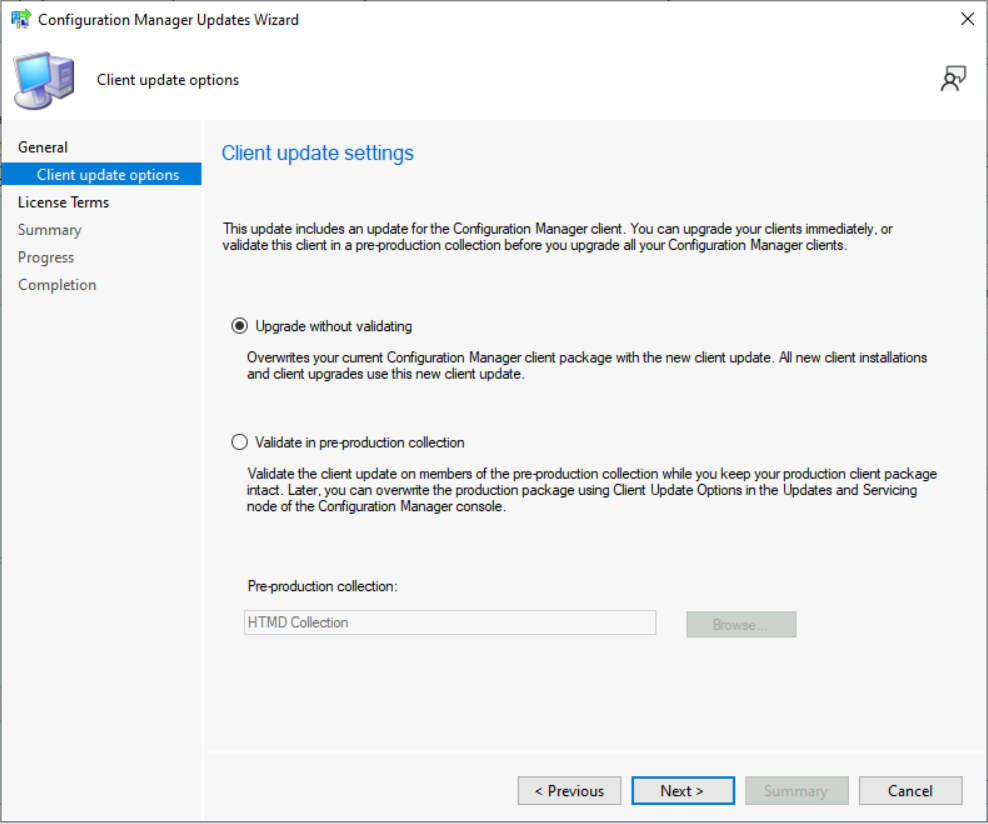Screen dimensions: 988x824
Task: Click the Client update options header title
Action: 168,80
